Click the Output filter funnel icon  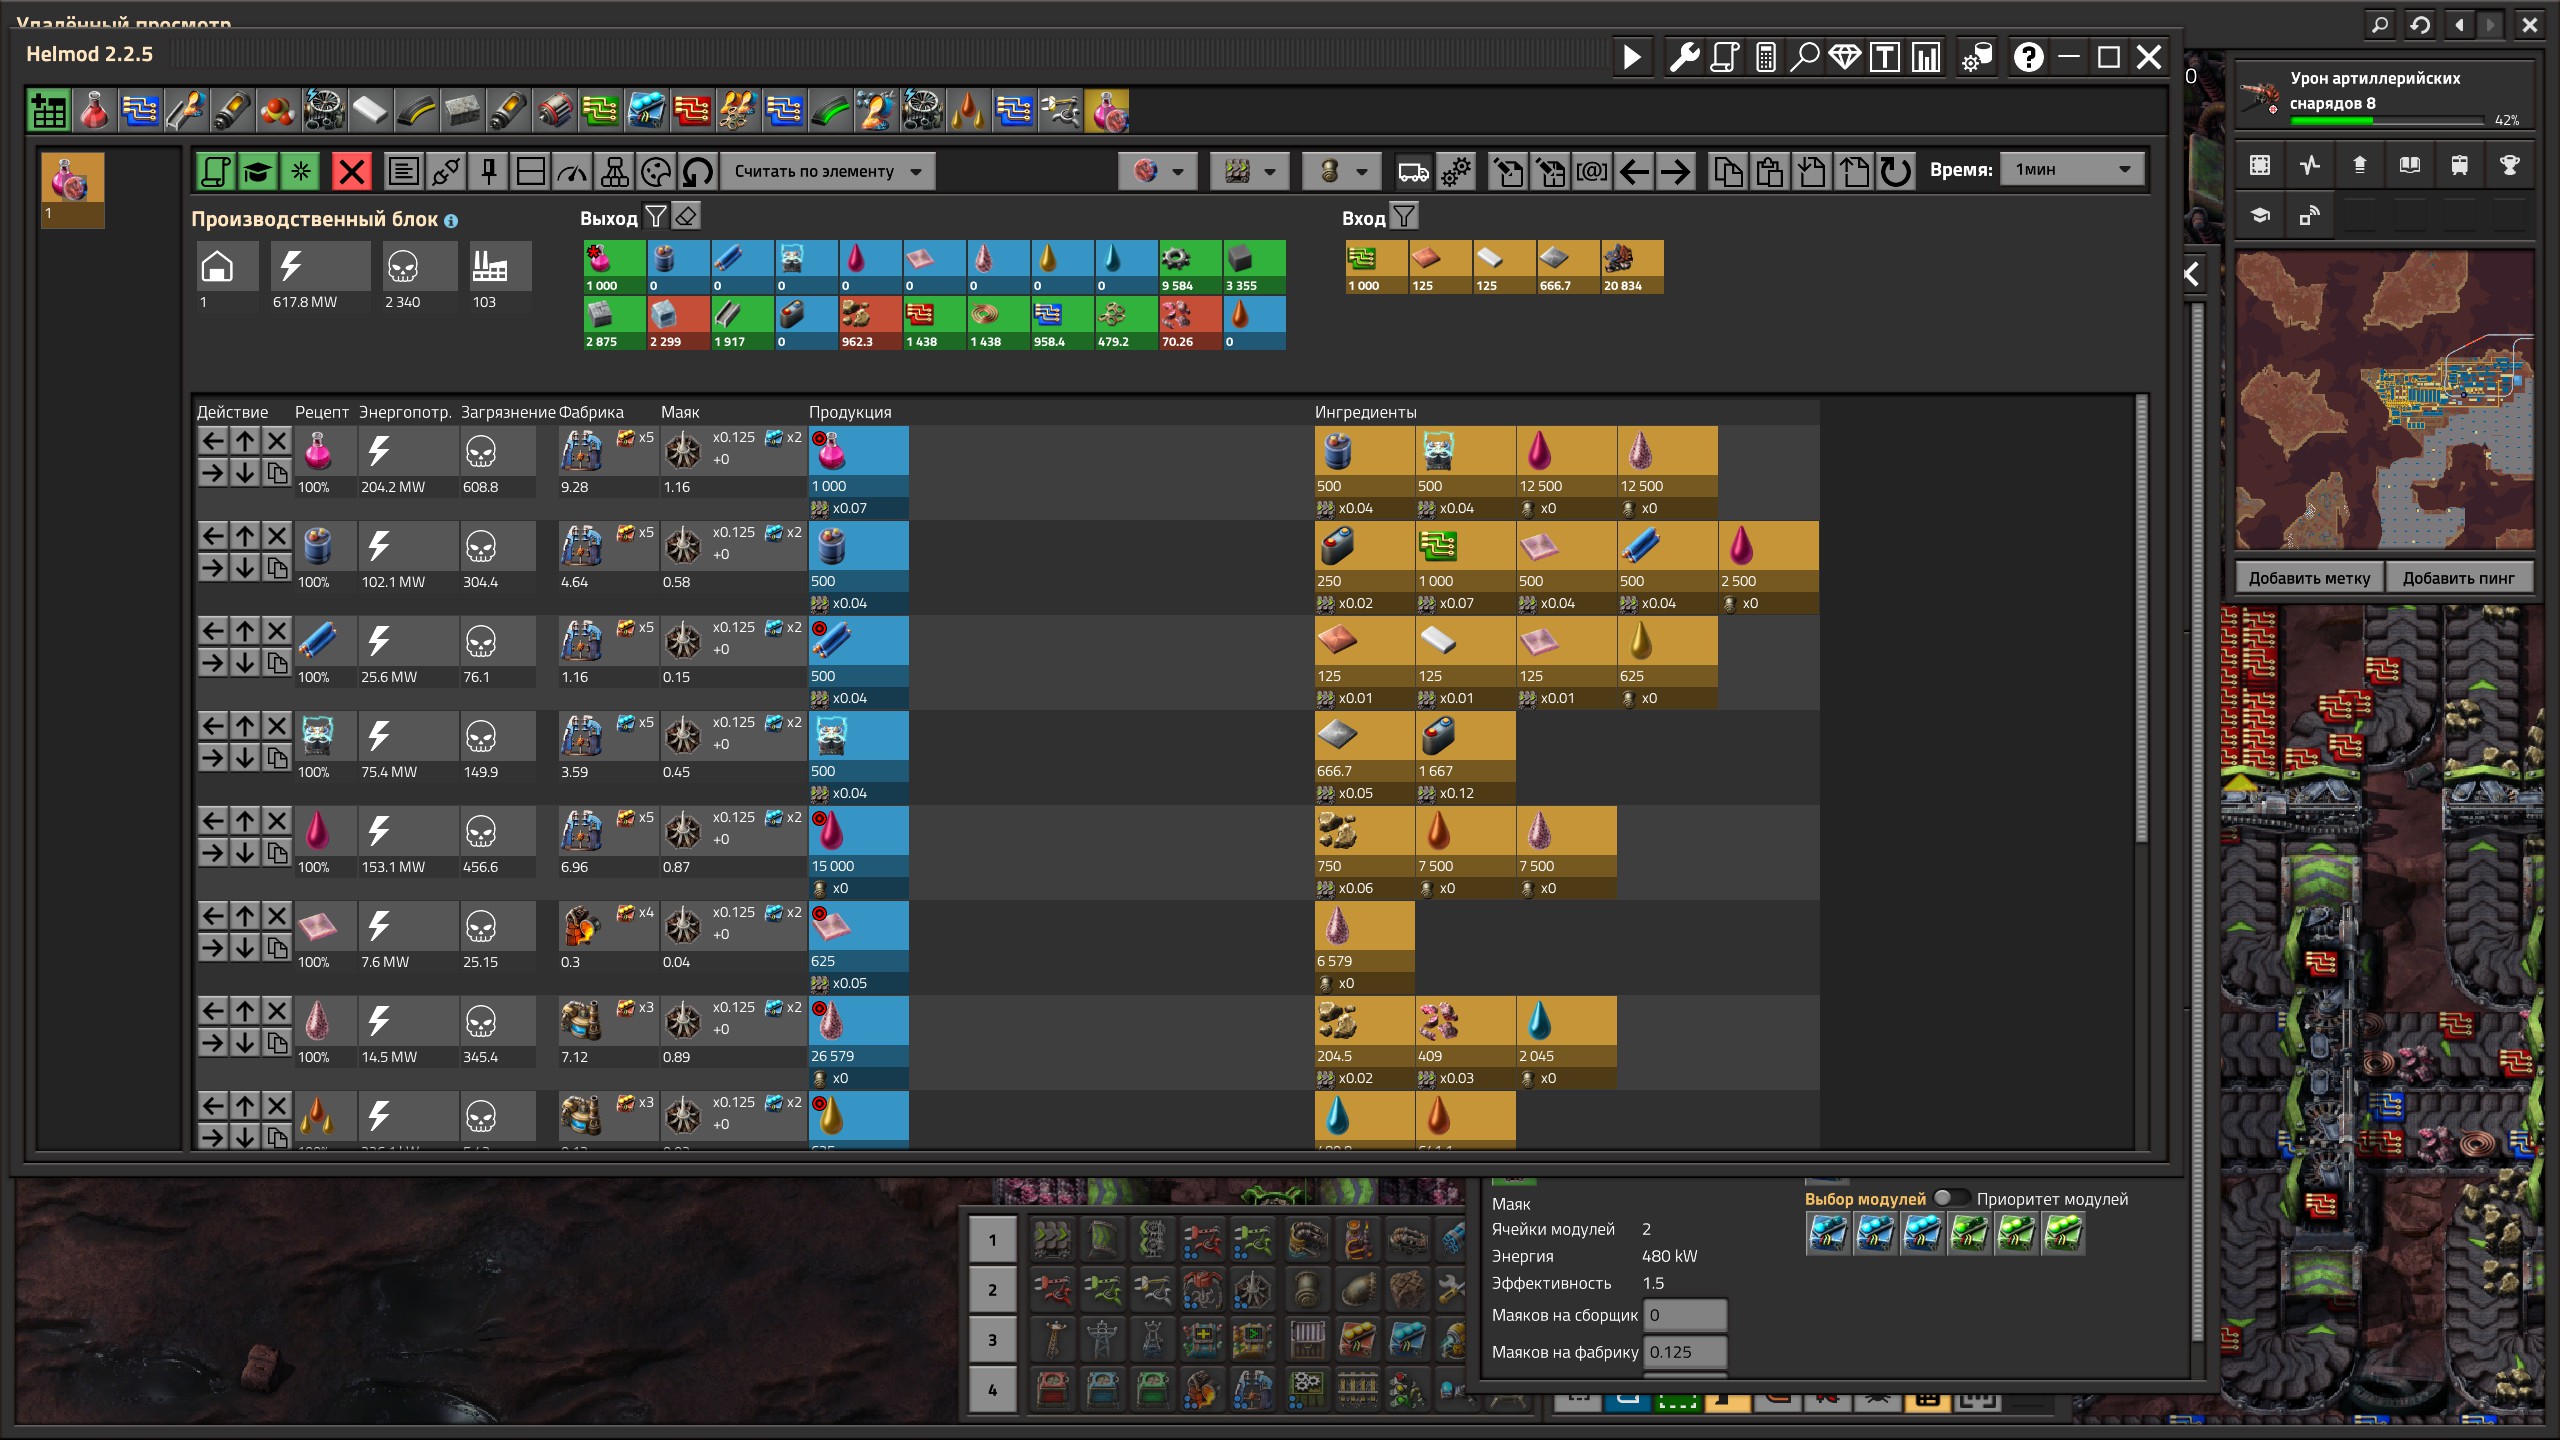[x=655, y=216]
